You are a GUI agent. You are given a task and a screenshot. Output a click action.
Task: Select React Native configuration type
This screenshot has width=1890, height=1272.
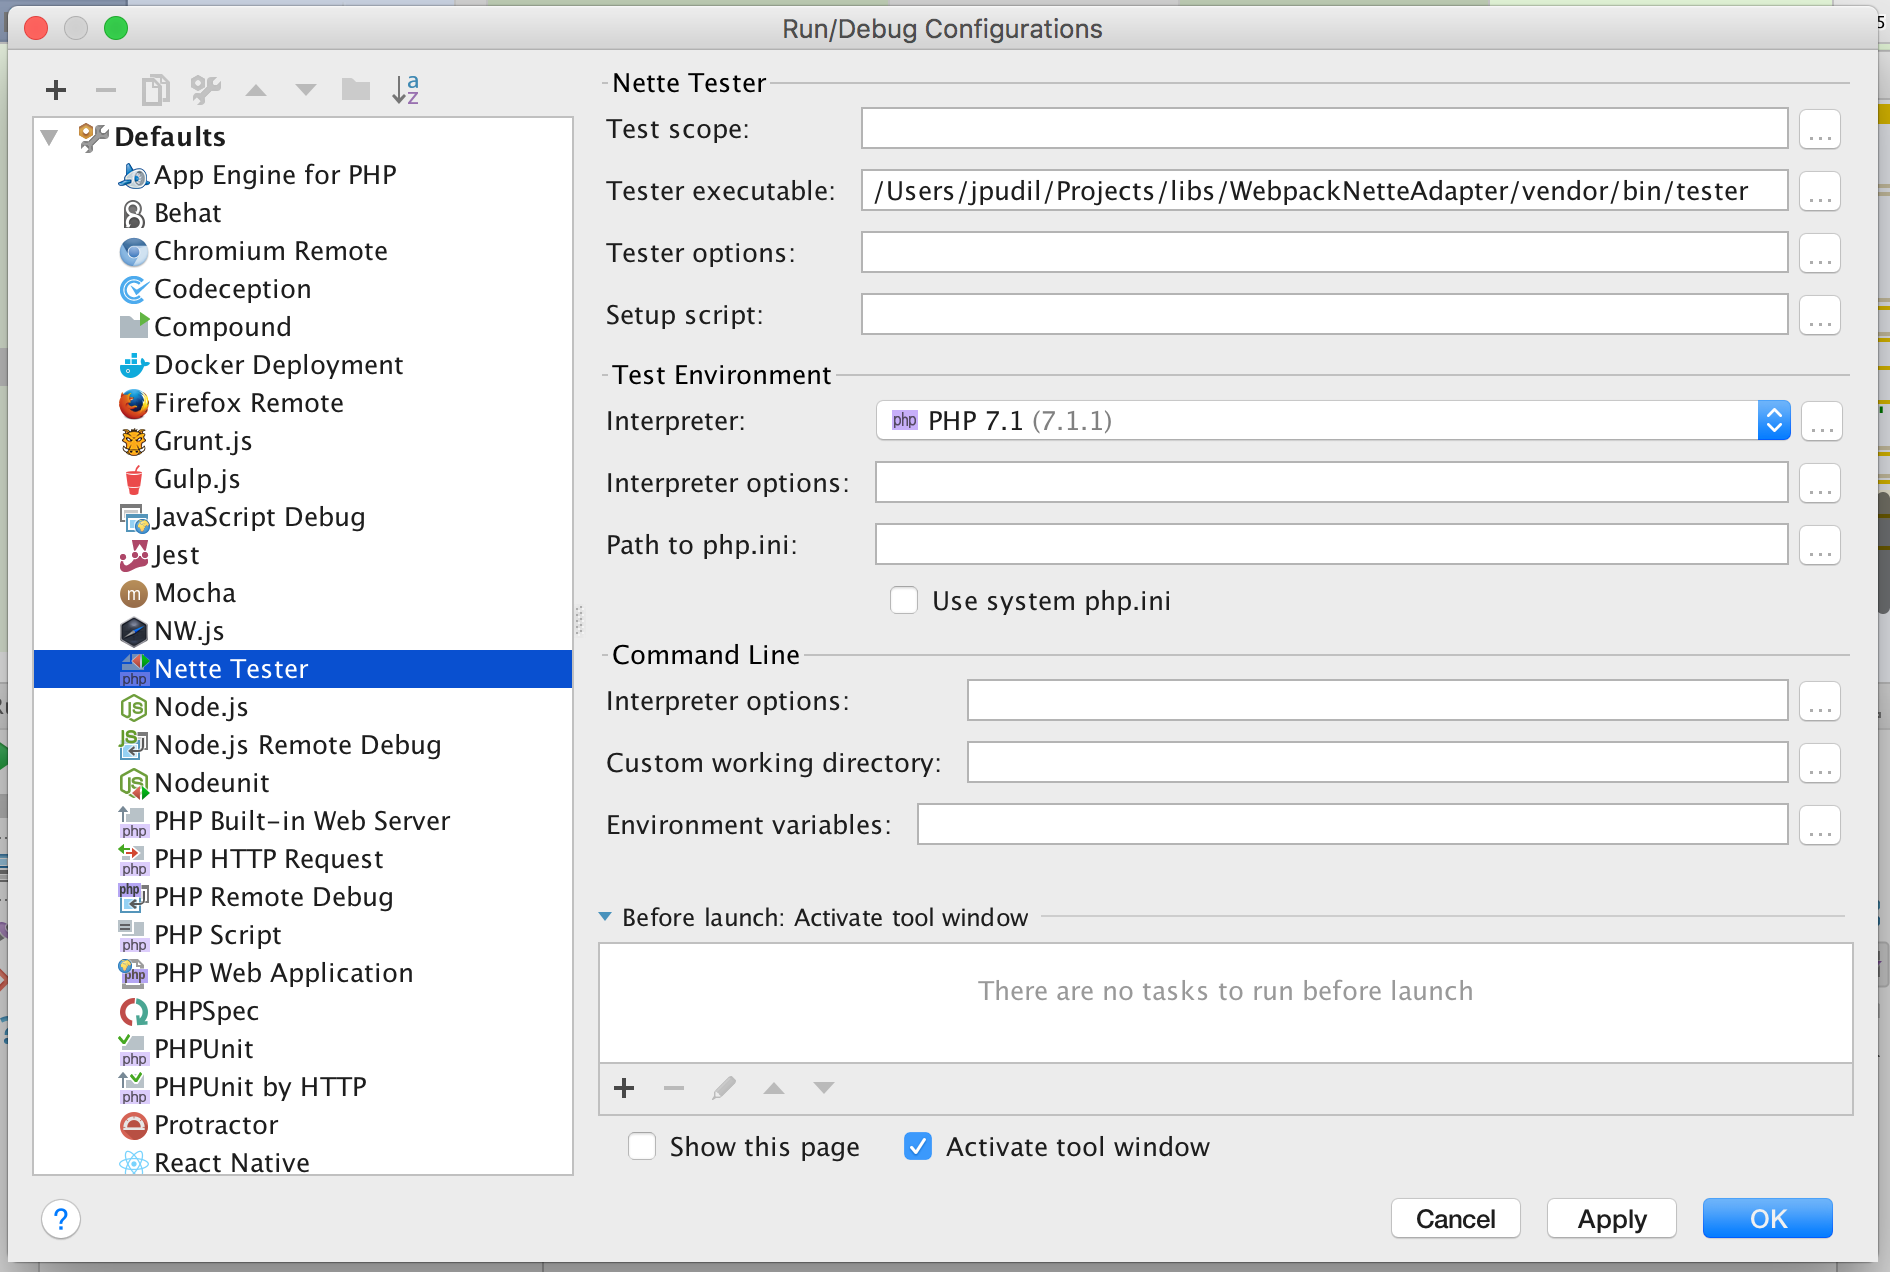click(231, 1162)
